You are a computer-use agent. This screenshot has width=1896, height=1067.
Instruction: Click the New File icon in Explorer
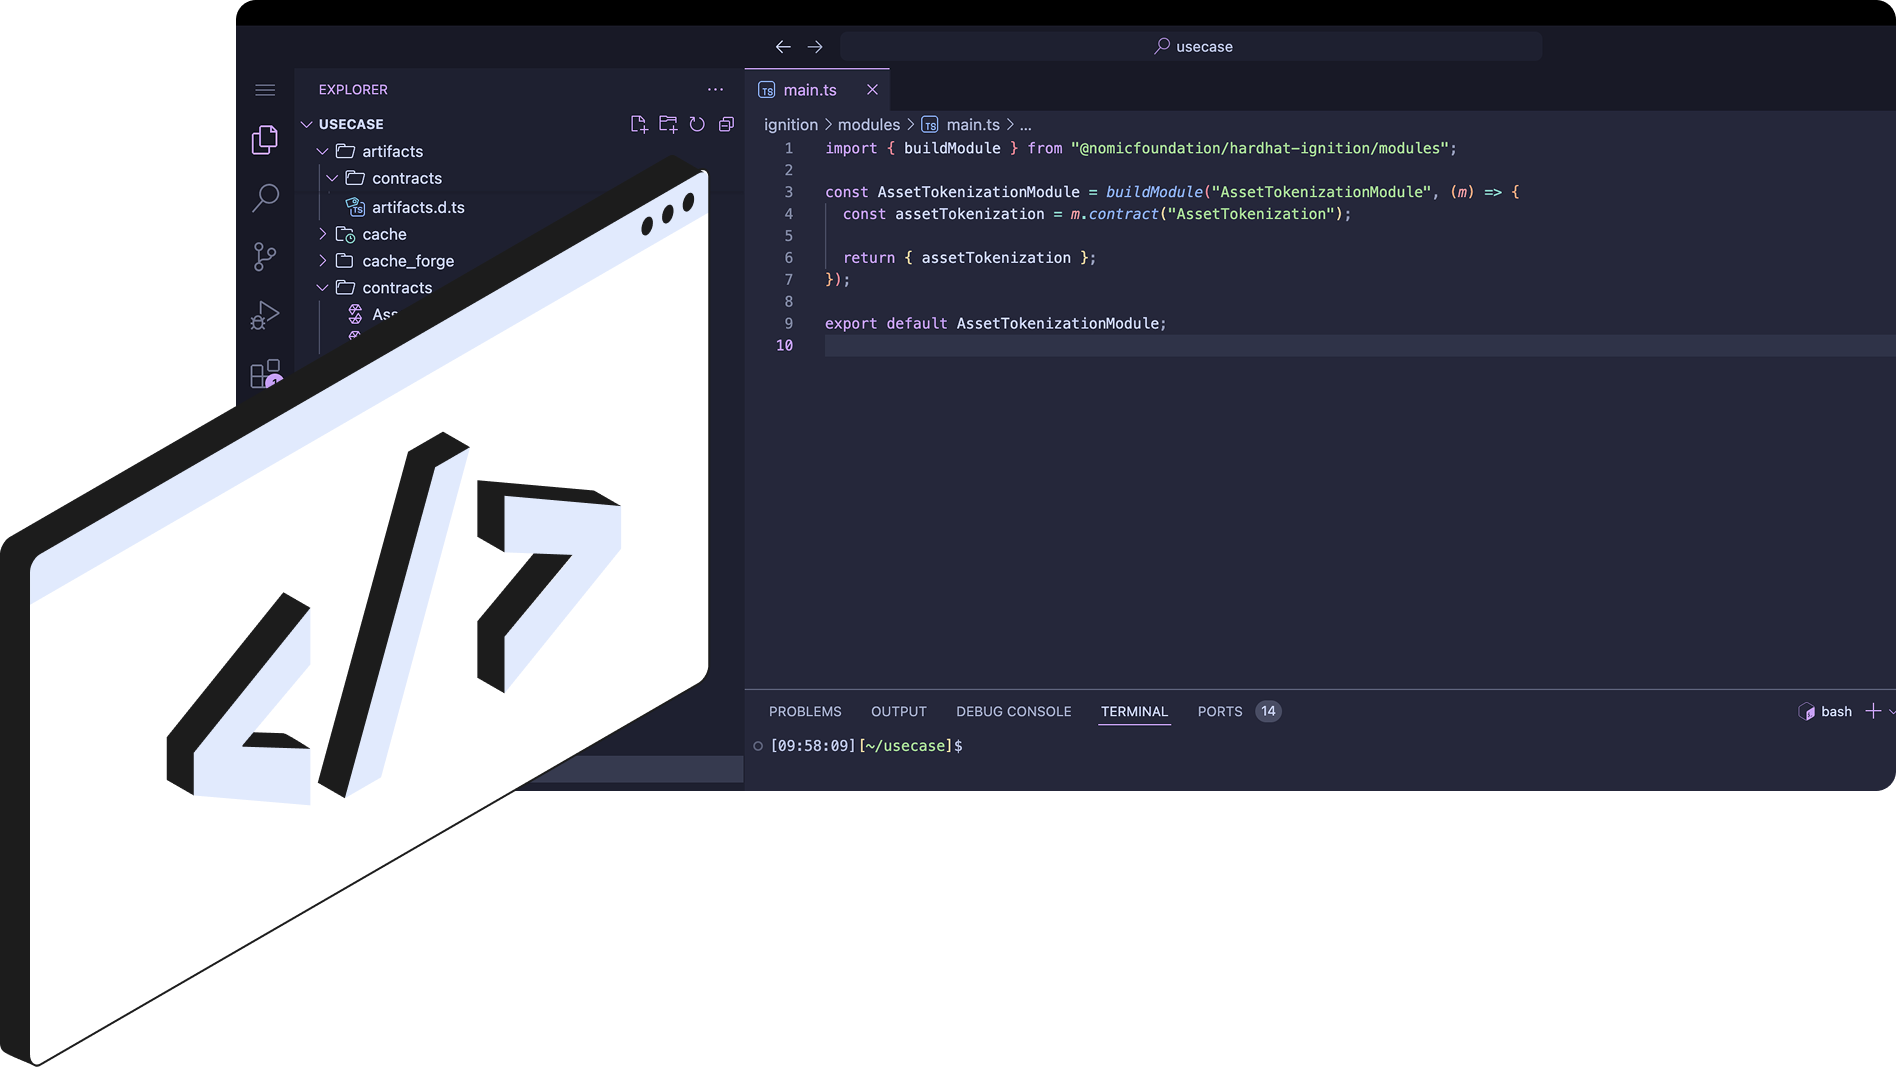[639, 124]
